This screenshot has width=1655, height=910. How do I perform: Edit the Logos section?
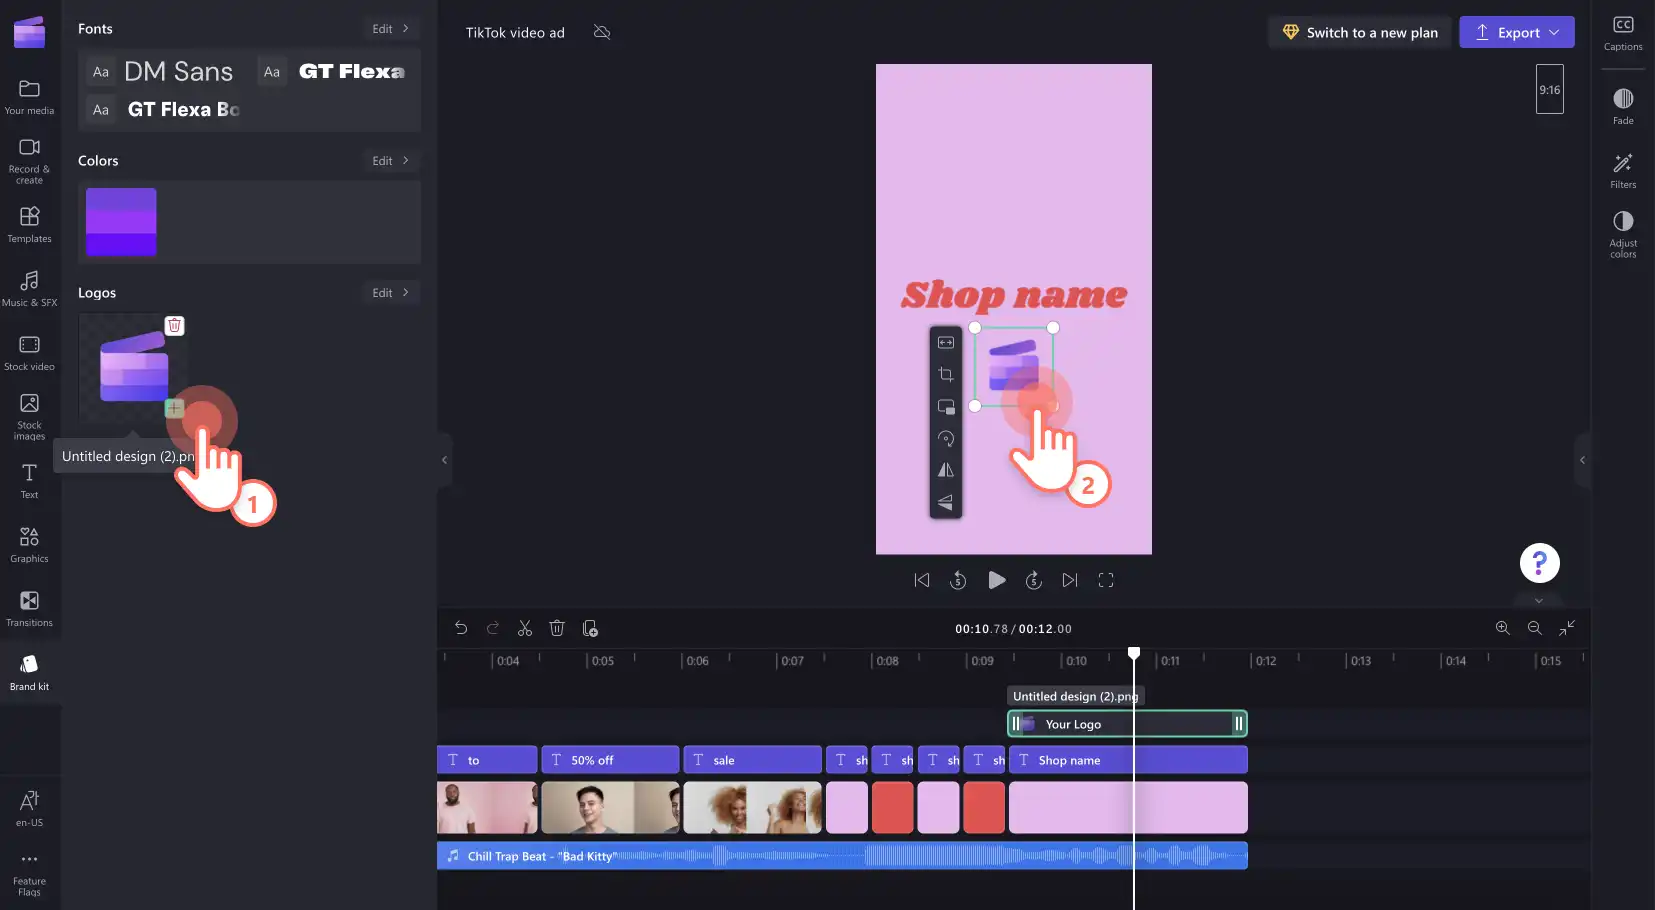click(x=390, y=293)
